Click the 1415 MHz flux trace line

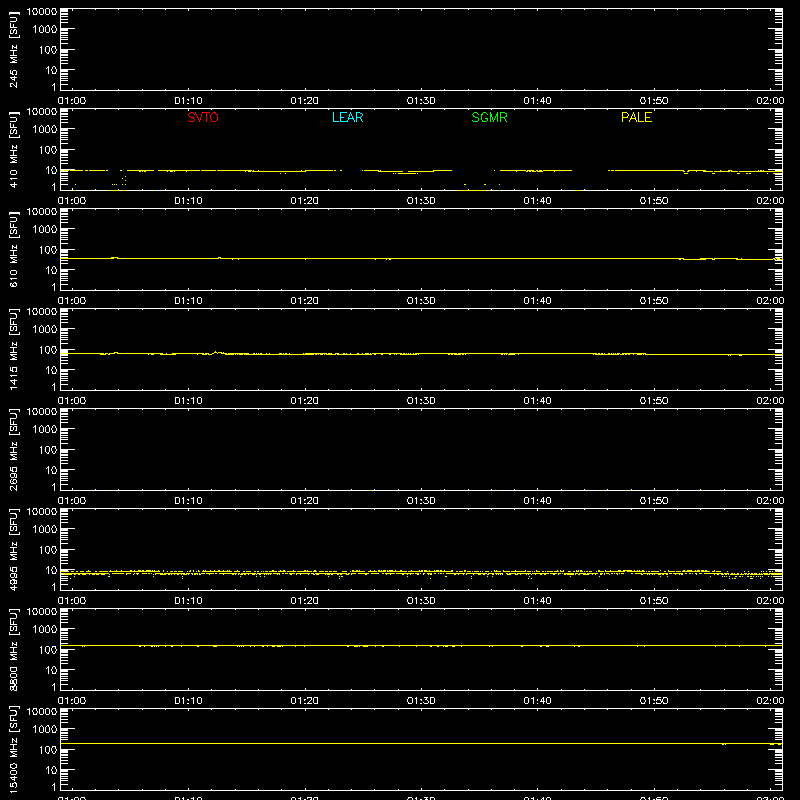click(x=421, y=354)
